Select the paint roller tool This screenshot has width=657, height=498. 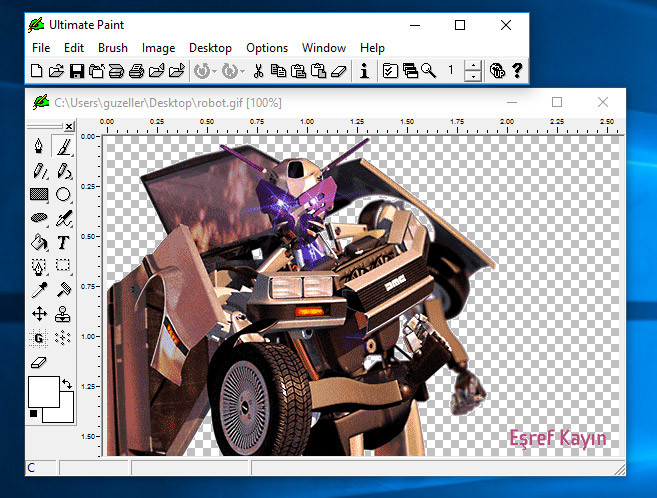pyautogui.click(x=63, y=290)
